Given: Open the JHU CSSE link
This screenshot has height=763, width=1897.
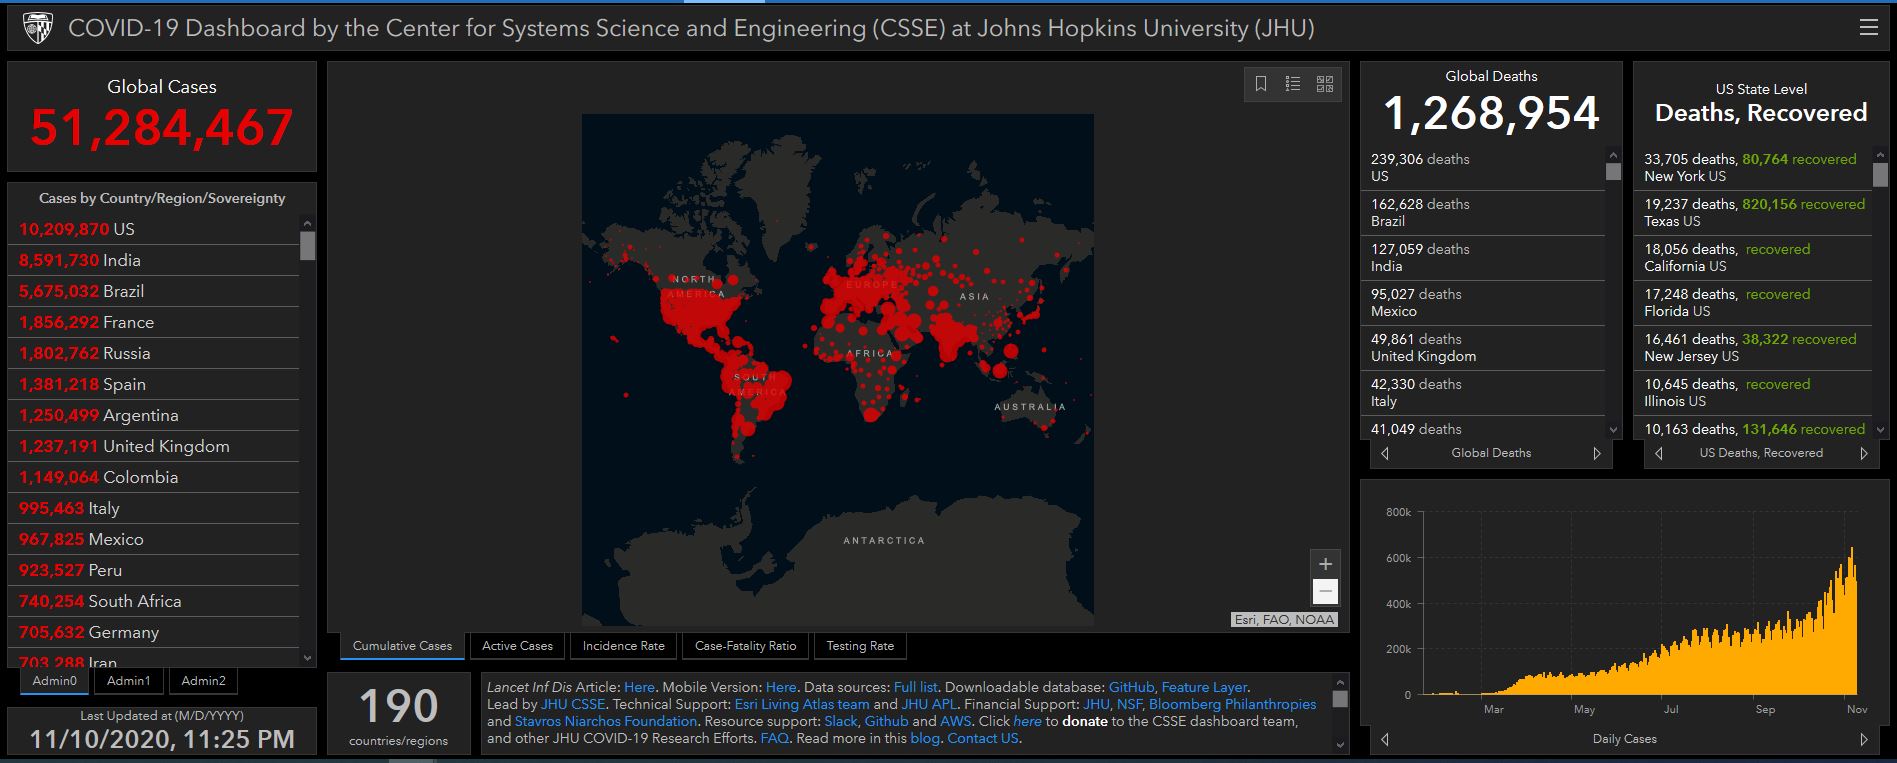Looking at the screenshot, I should pyautogui.click(x=573, y=704).
